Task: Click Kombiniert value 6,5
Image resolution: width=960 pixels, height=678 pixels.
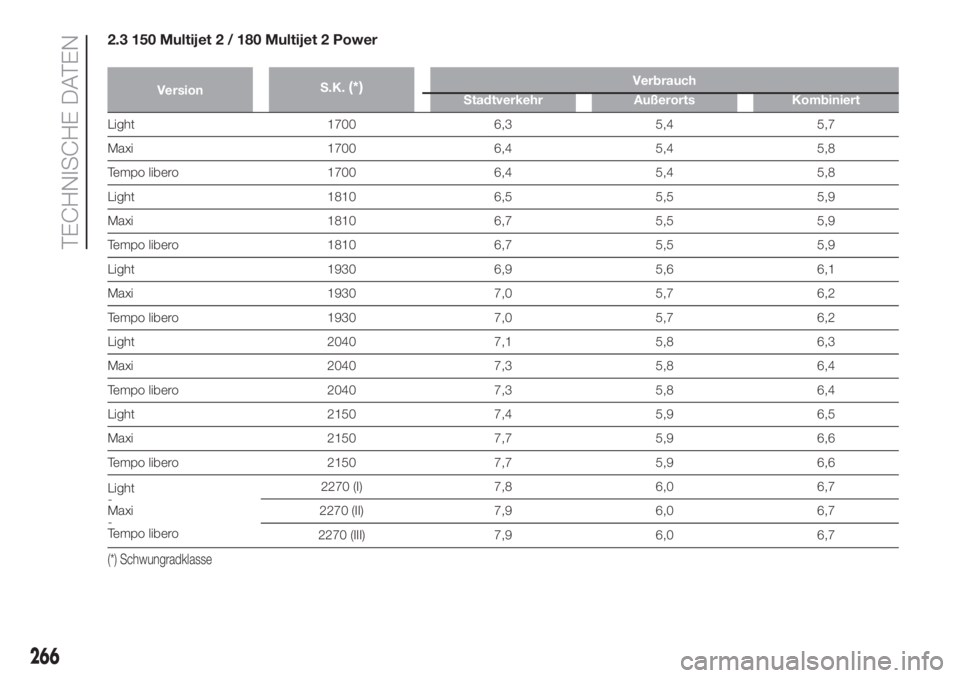Action: tap(825, 414)
